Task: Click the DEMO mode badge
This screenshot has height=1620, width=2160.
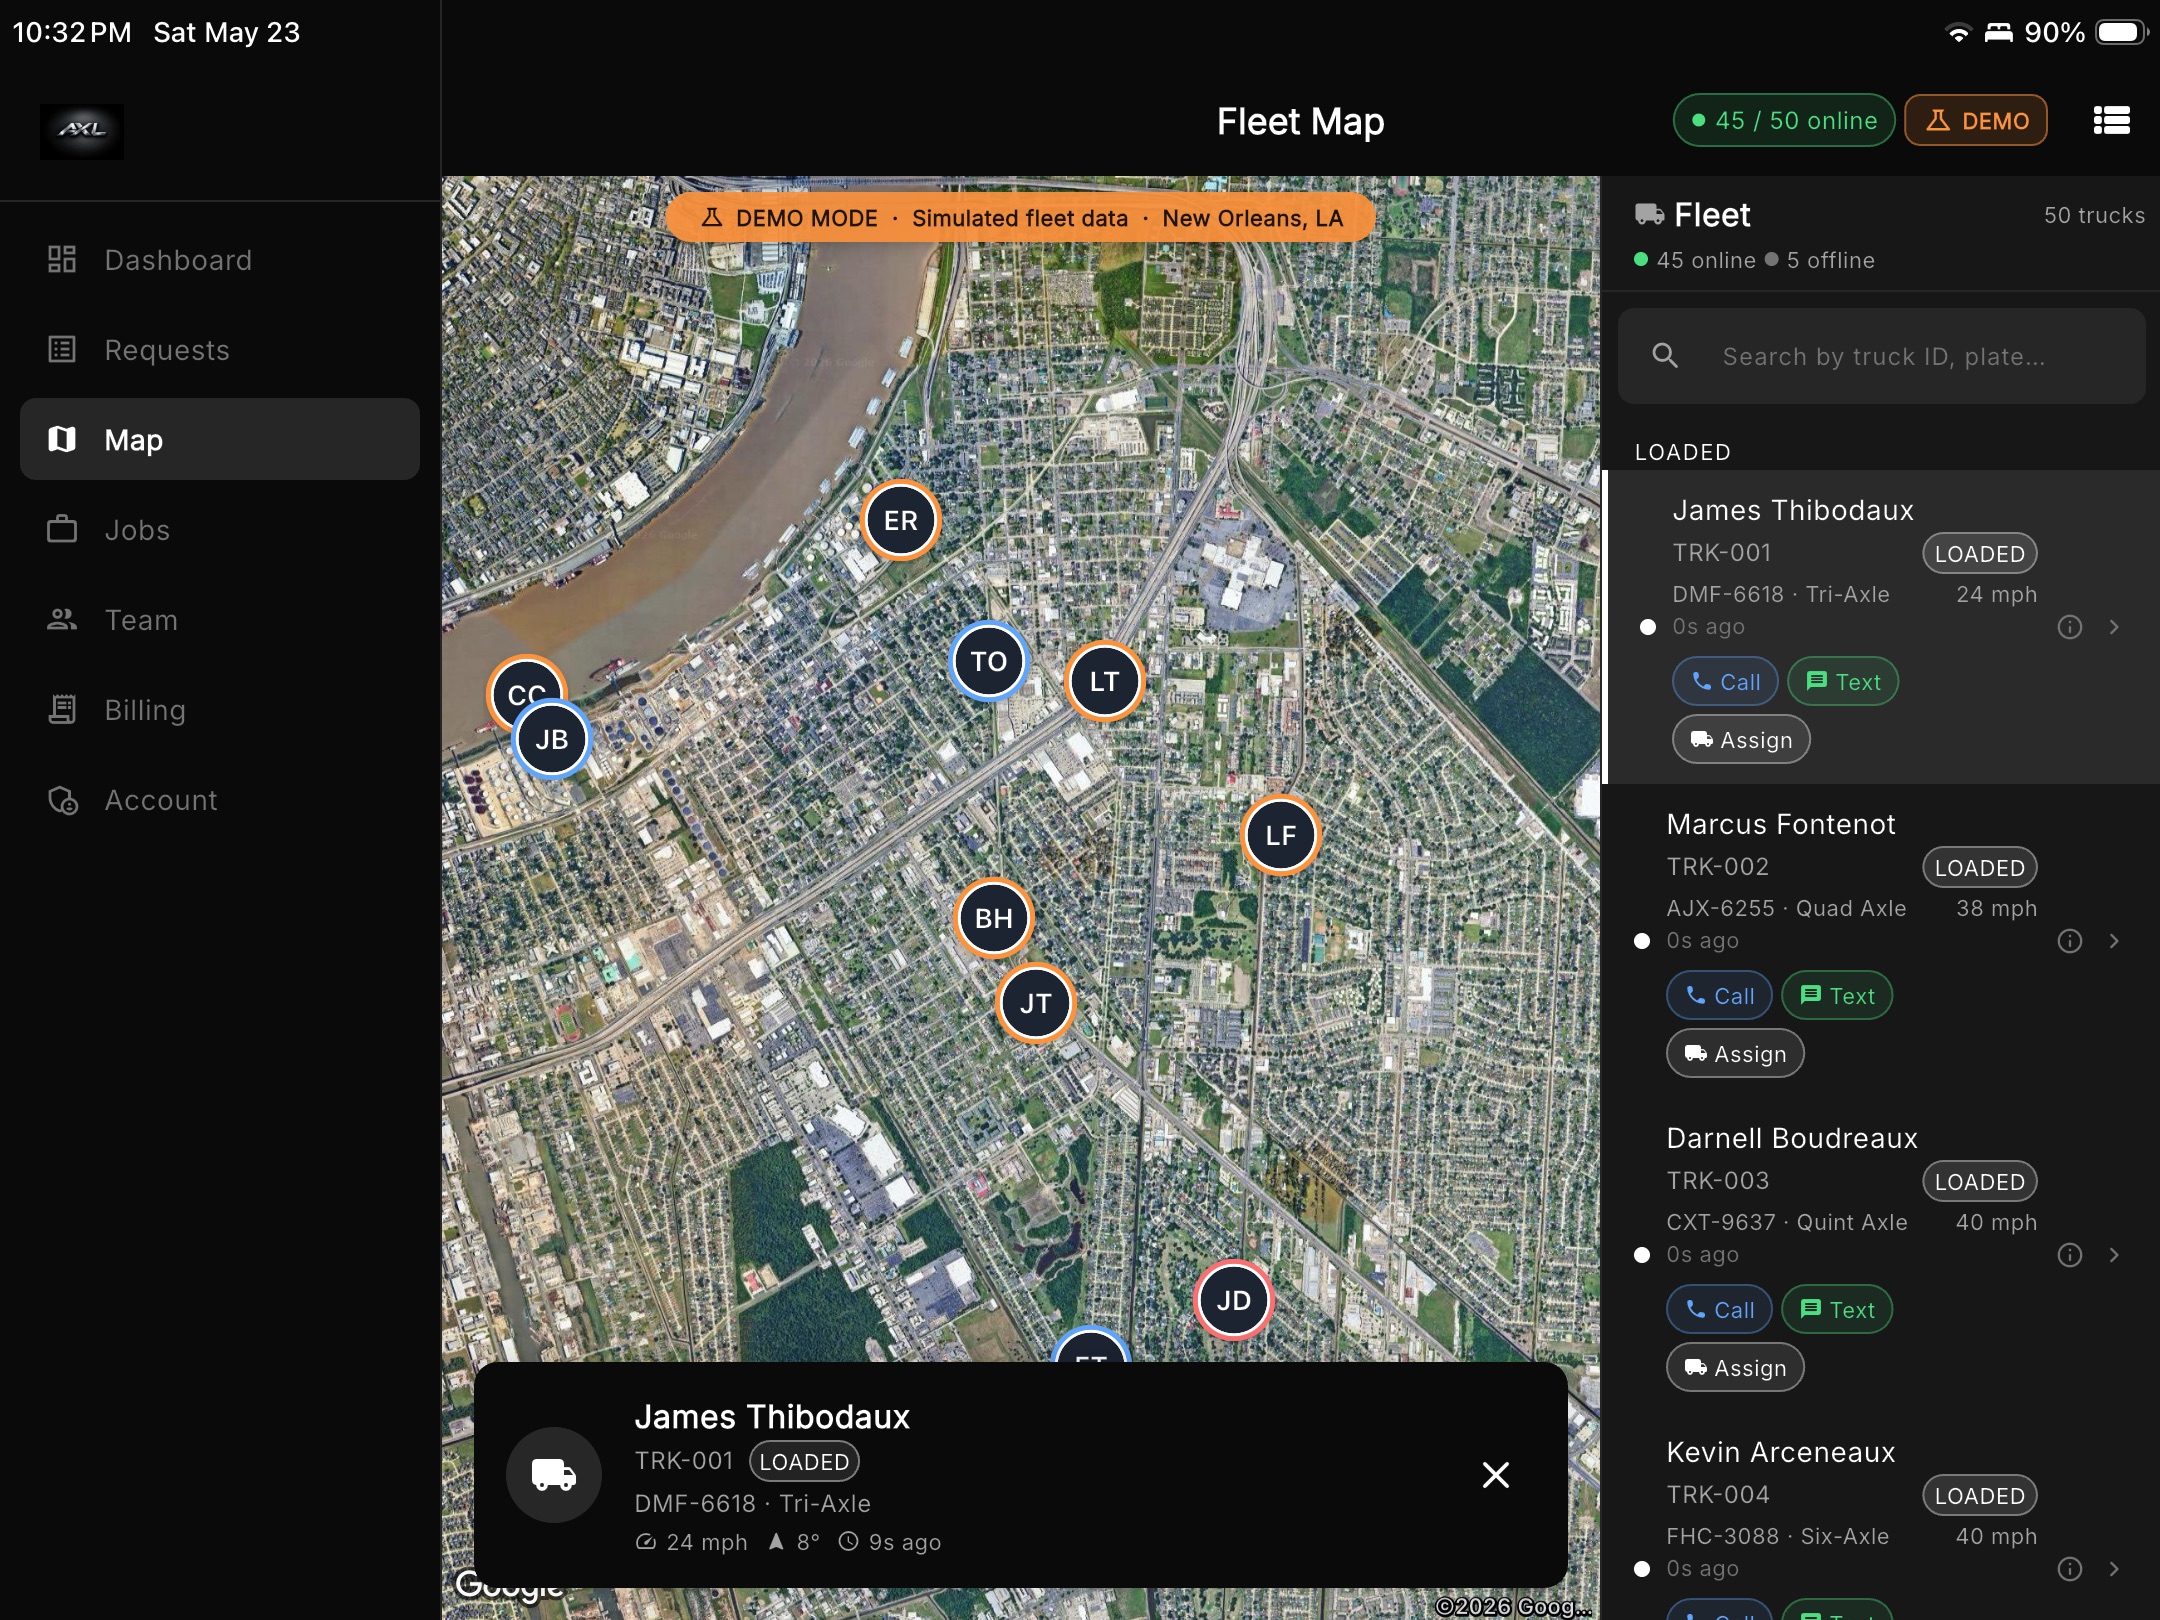Action: (x=1976, y=121)
